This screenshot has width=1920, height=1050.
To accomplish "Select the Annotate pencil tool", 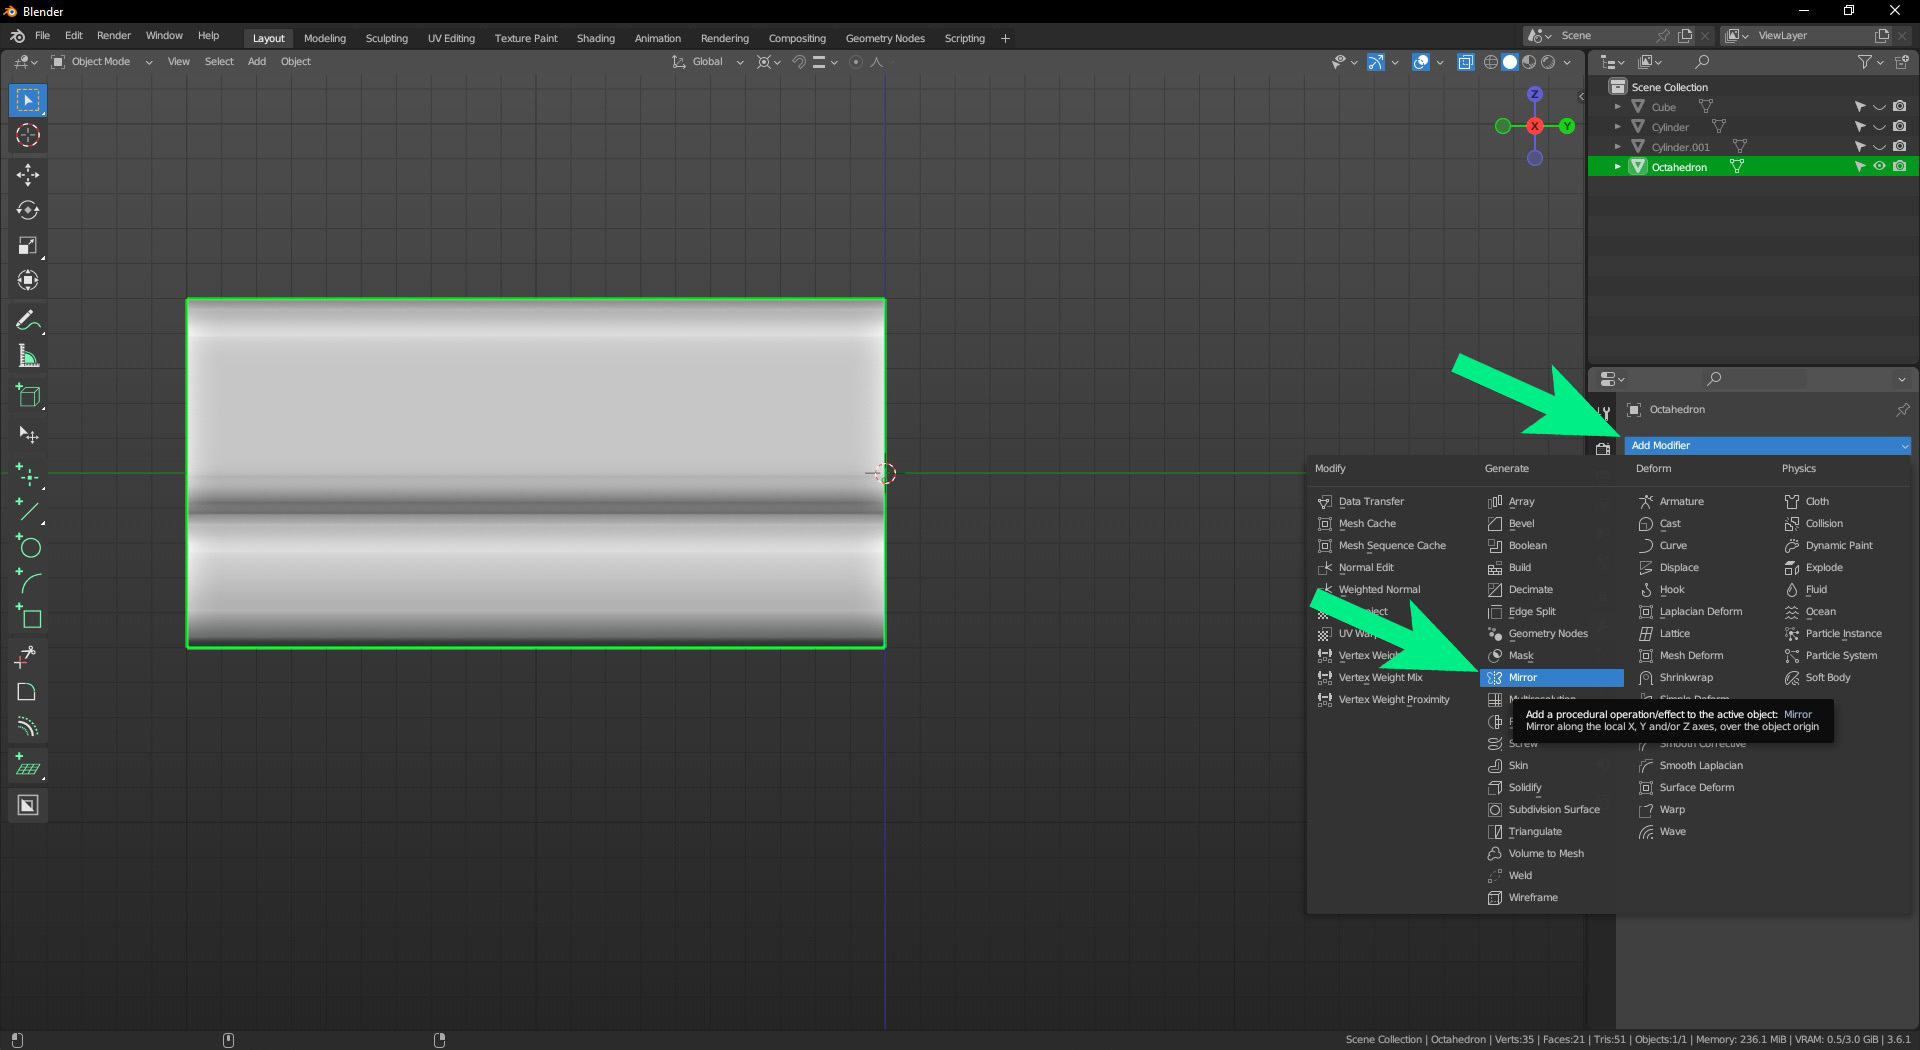I will [x=27, y=321].
